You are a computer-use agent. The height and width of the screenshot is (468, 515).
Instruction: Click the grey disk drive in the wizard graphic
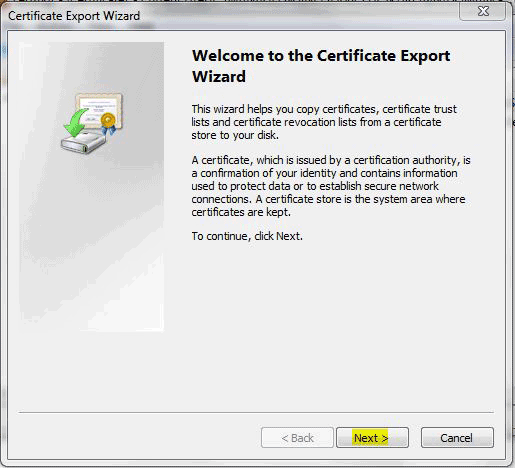[84, 142]
